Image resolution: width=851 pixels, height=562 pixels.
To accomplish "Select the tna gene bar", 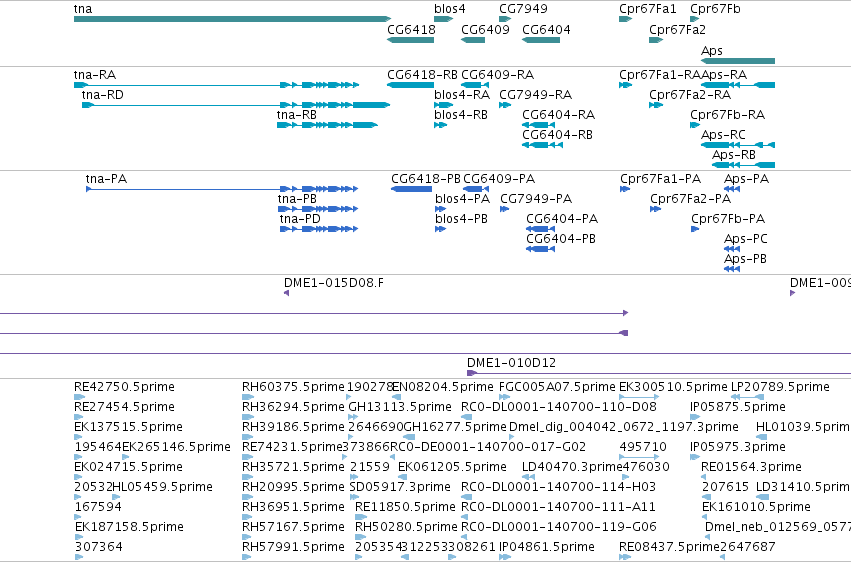I will pyautogui.click(x=232, y=19).
